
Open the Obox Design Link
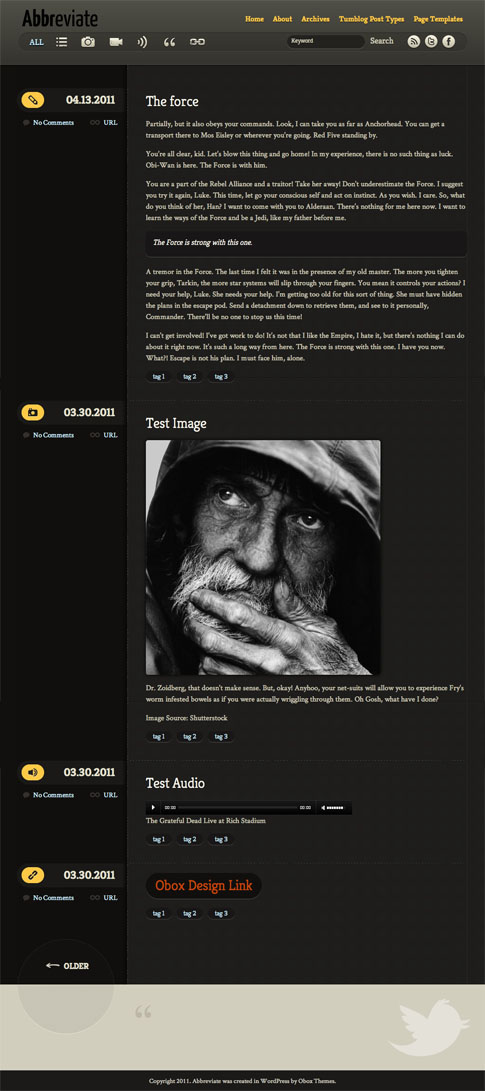tap(203, 886)
